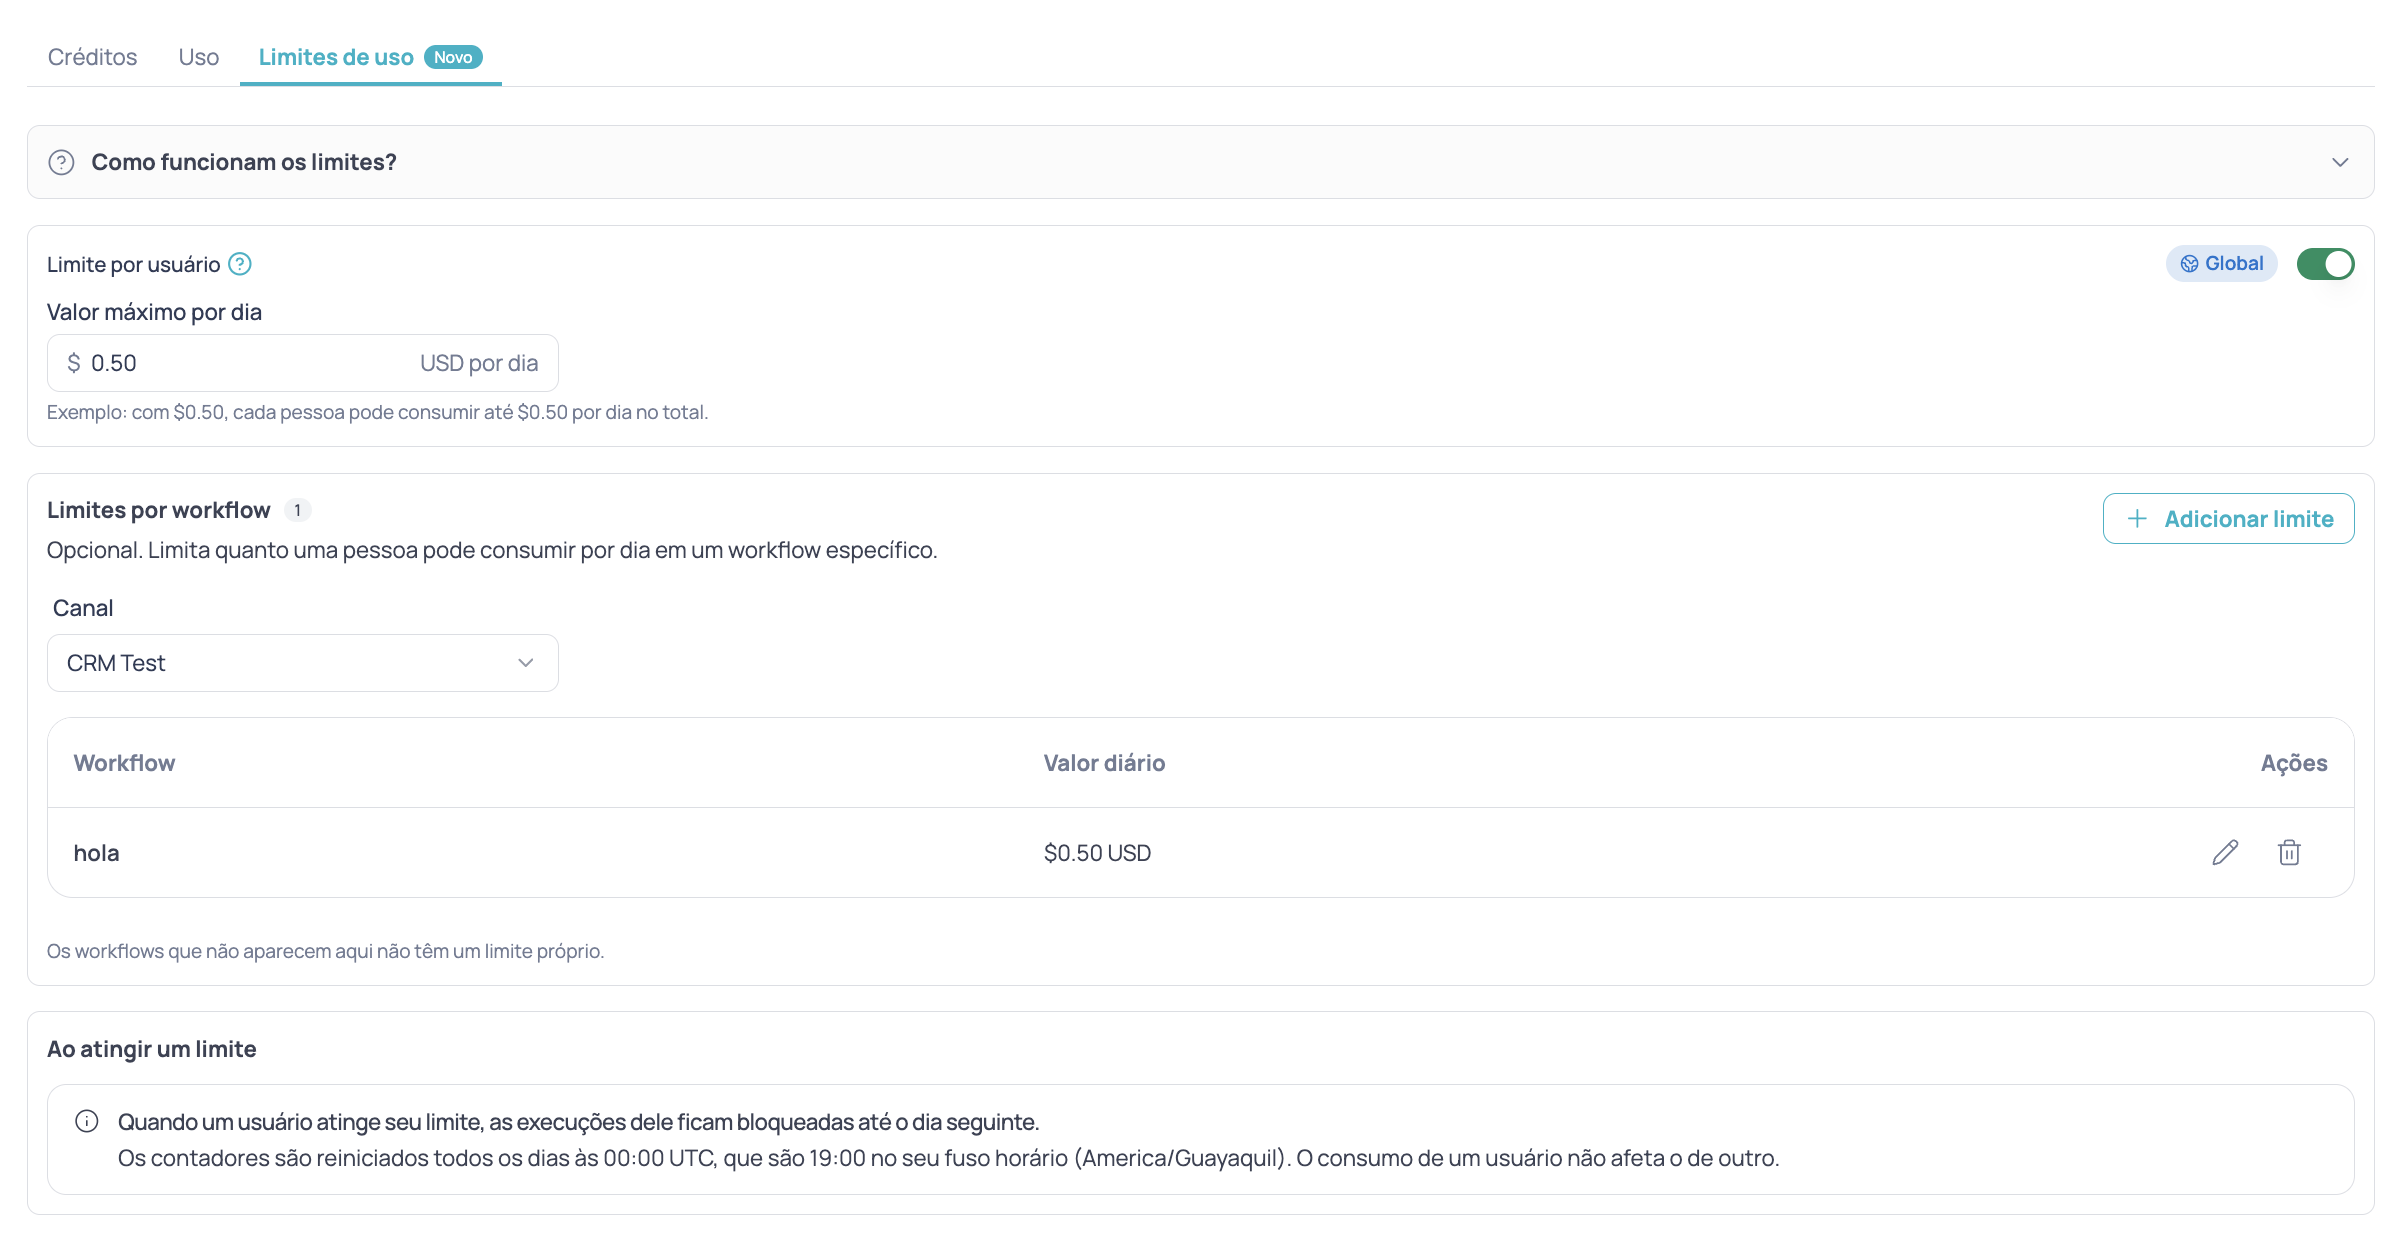Click the Global badge
2404x1260 pixels.
(2222, 263)
